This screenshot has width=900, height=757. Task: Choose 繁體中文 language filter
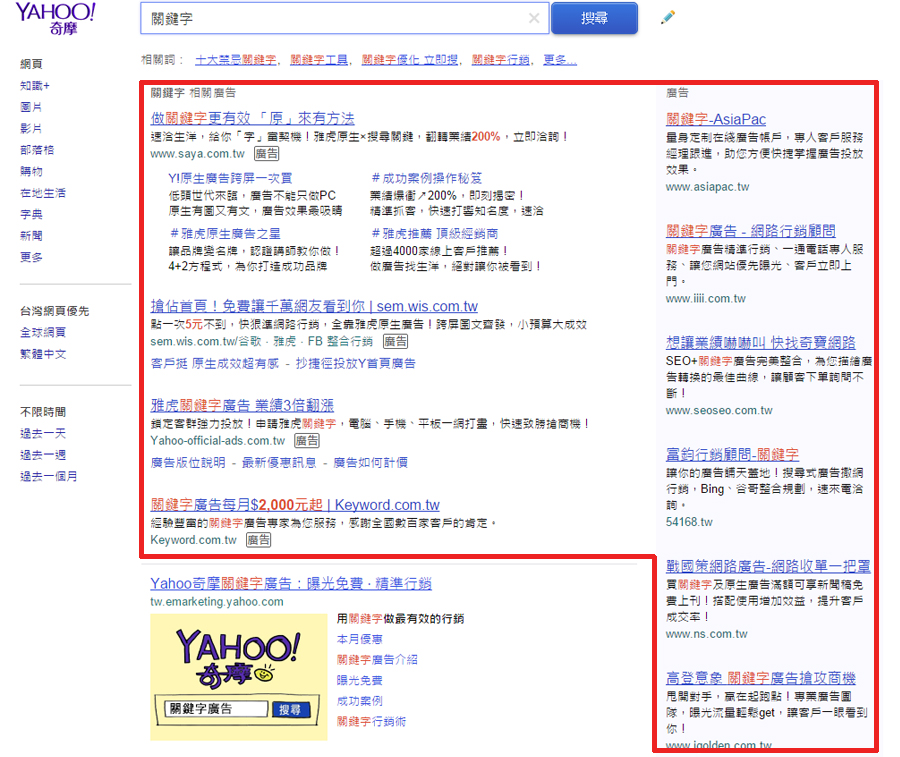43,354
